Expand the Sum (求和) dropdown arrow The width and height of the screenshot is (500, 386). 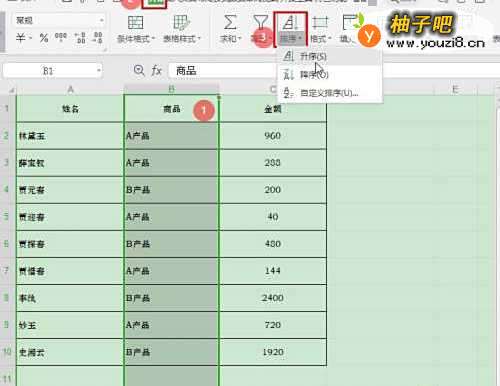coord(239,39)
